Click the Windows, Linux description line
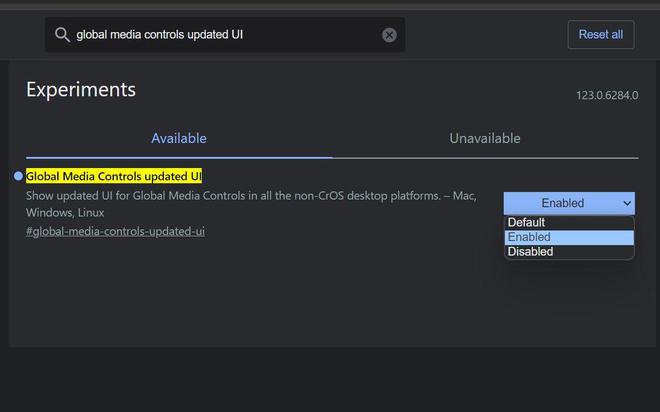 point(65,213)
